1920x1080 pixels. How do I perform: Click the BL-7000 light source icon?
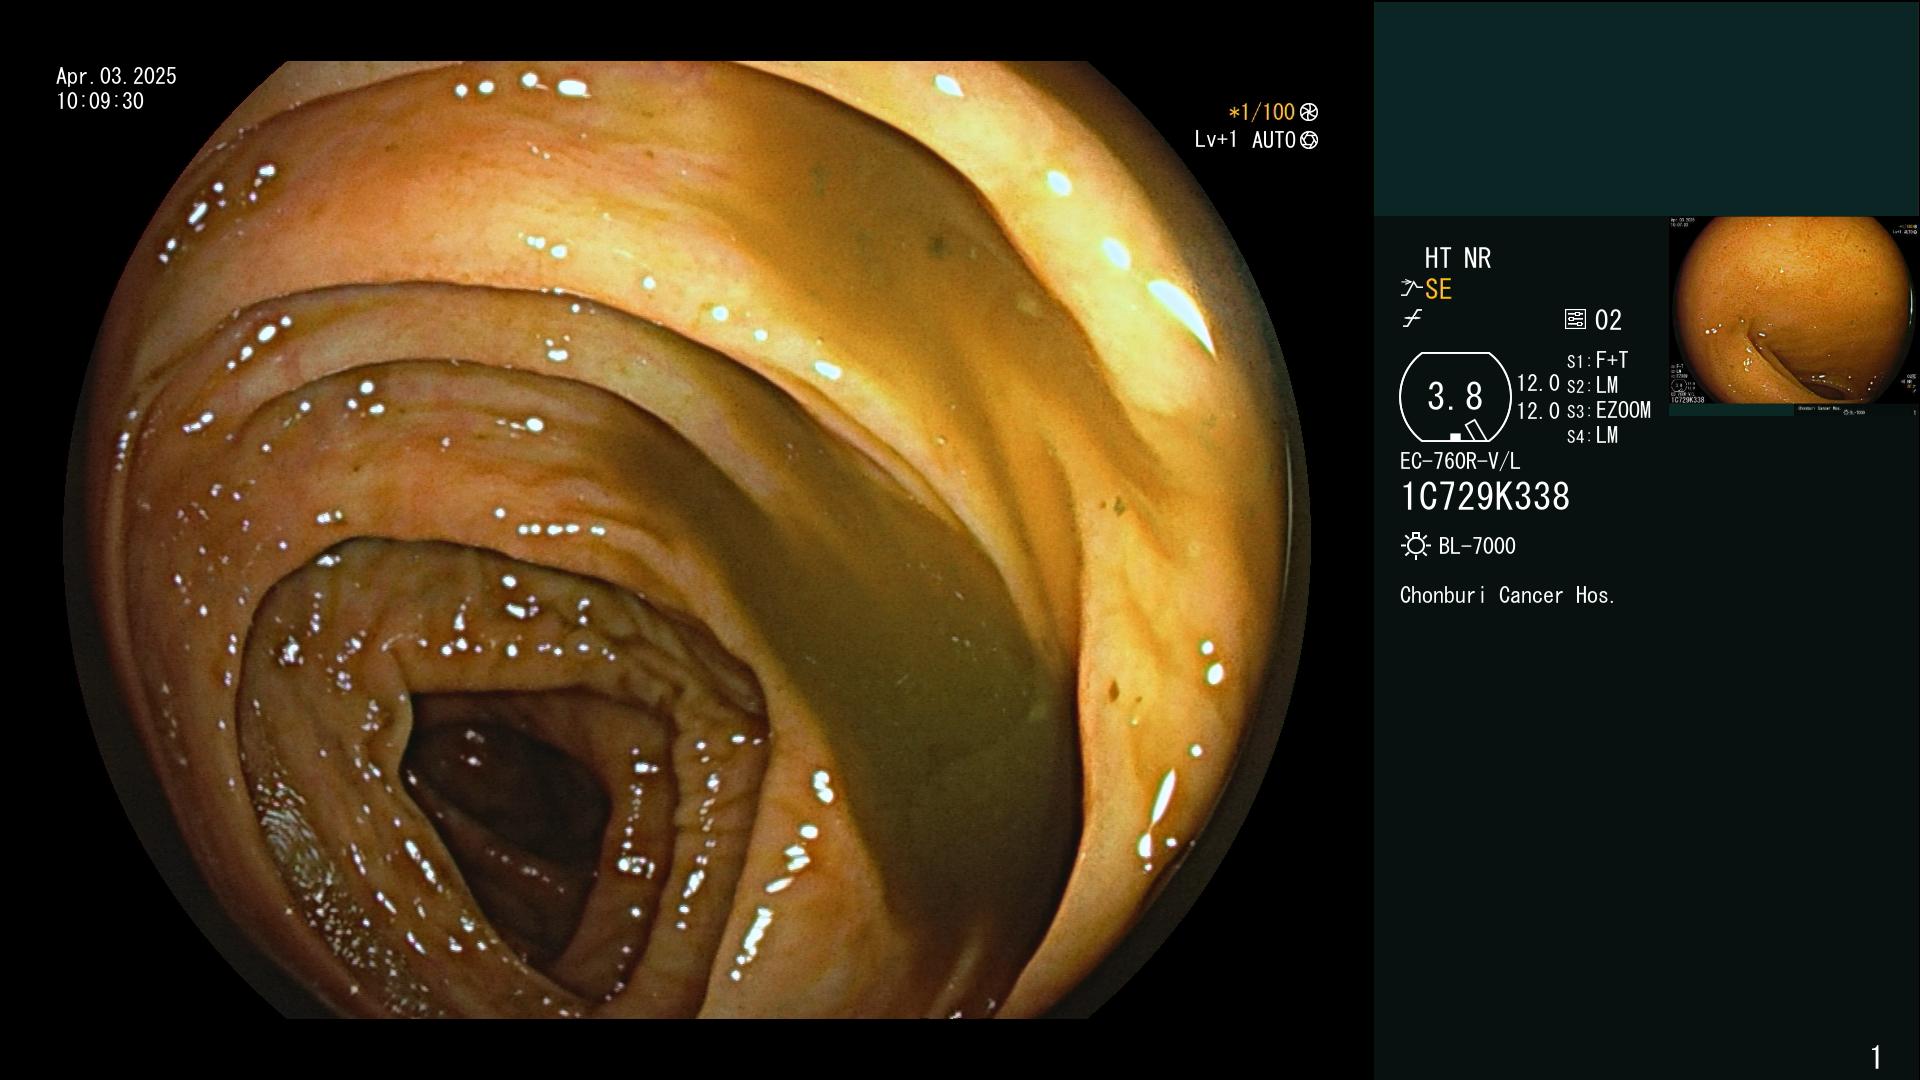[1415, 546]
